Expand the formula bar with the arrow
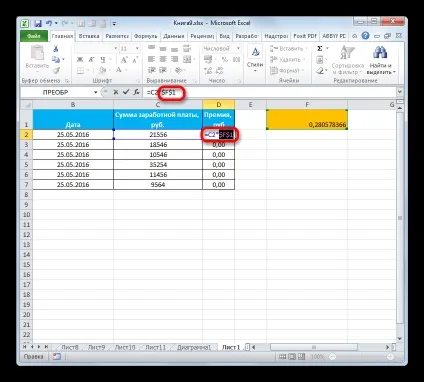Image resolution: width=424 pixels, height=382 pixels. click(x=400, y=92)
